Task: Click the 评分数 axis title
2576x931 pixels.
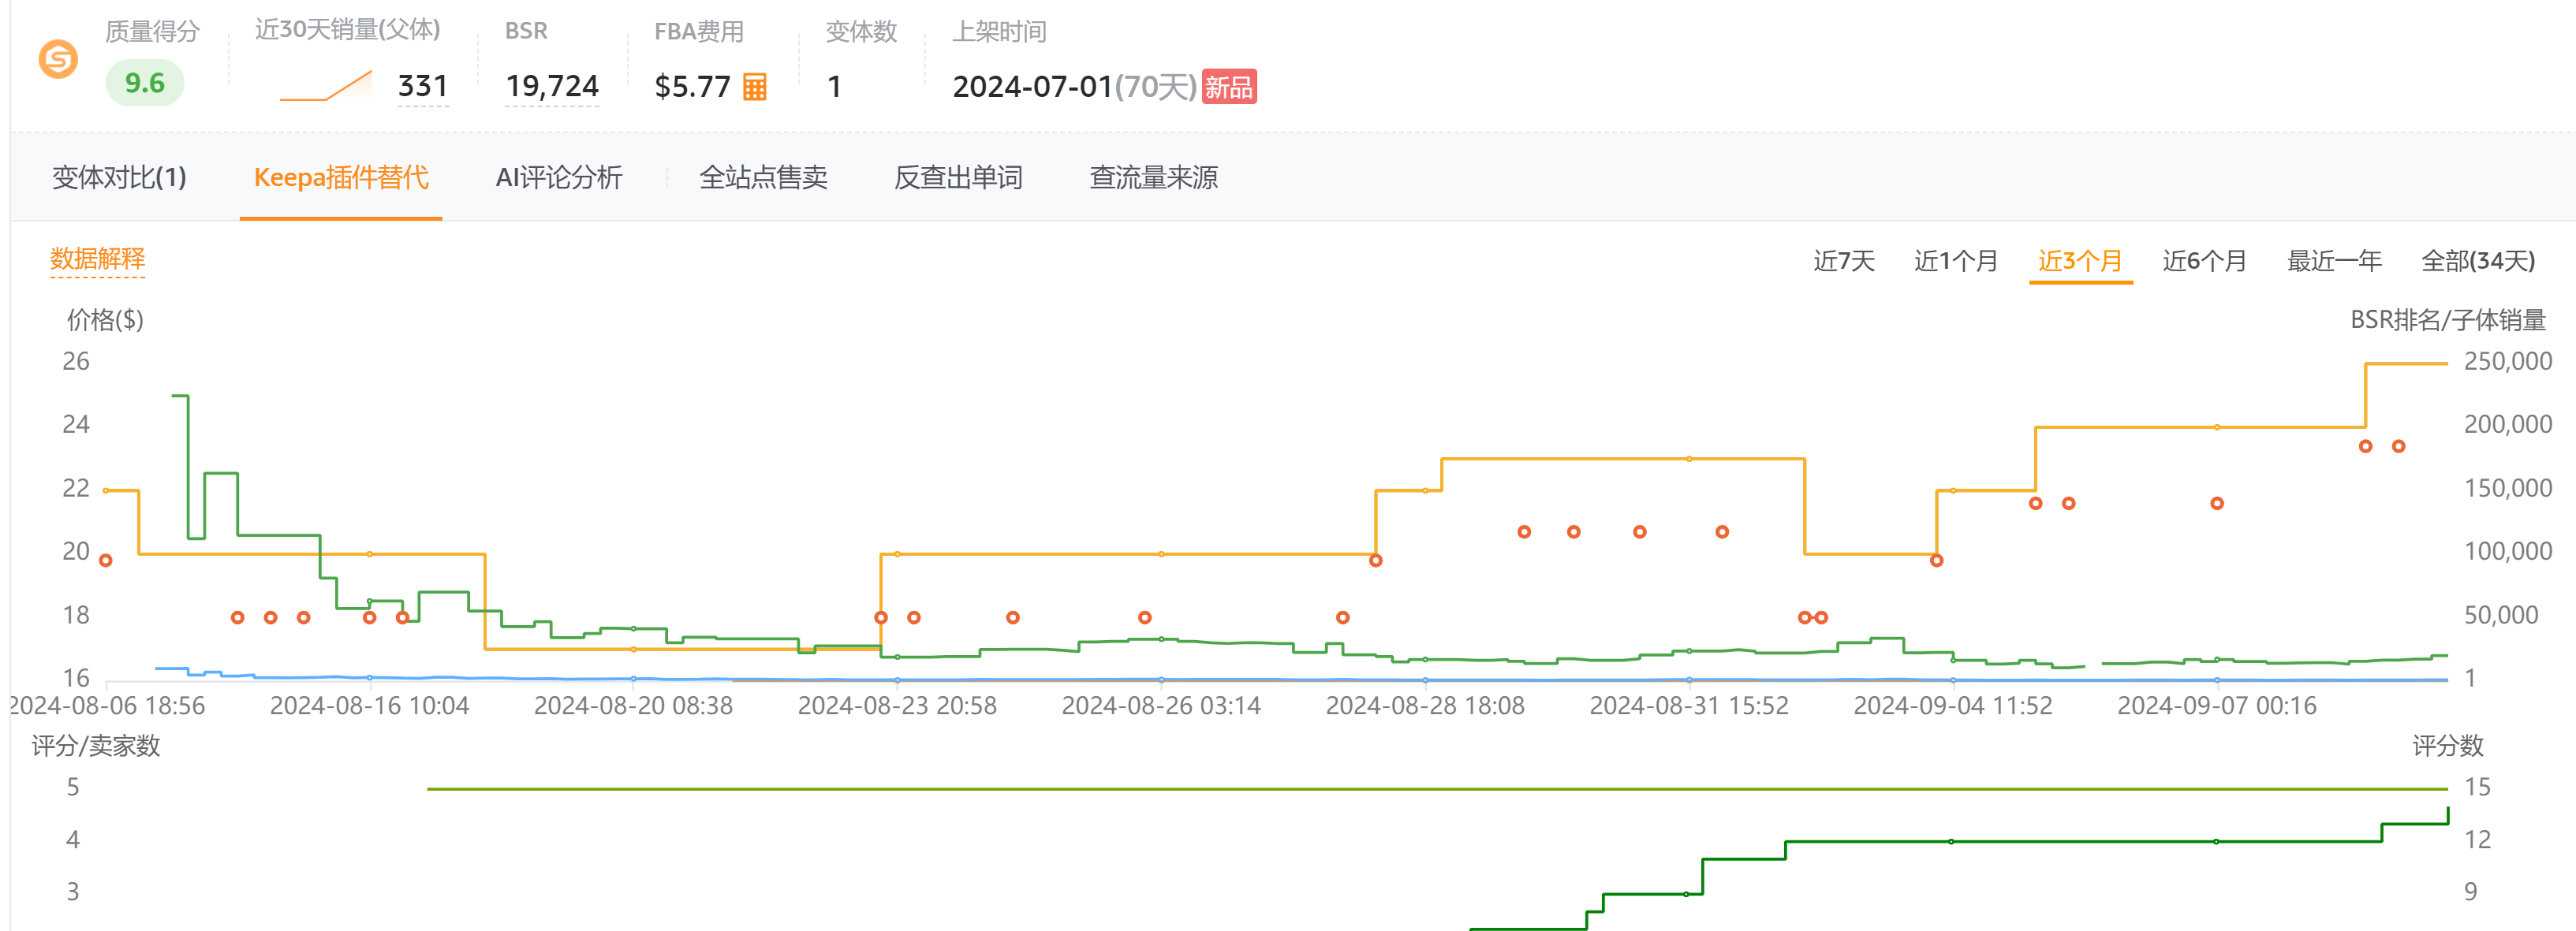Action: pos(2447,746)
